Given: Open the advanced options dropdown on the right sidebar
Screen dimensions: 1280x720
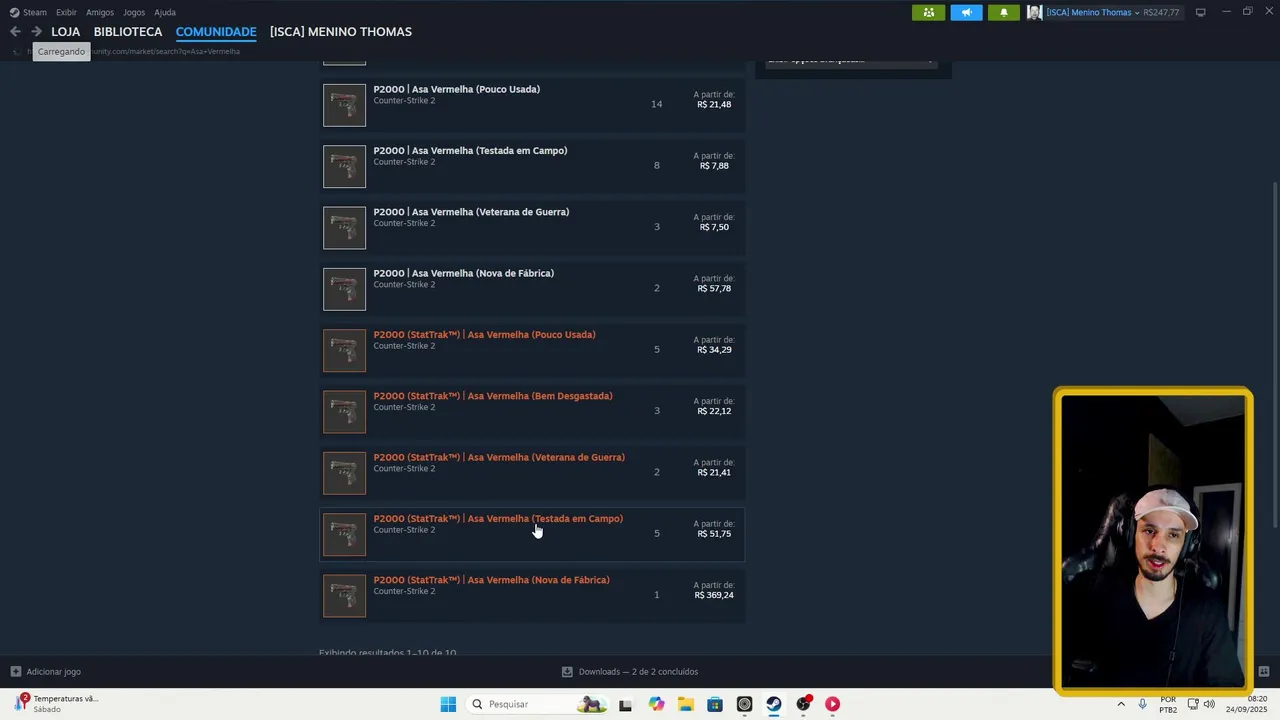Looking at the screenshot, I should (852, 62).
